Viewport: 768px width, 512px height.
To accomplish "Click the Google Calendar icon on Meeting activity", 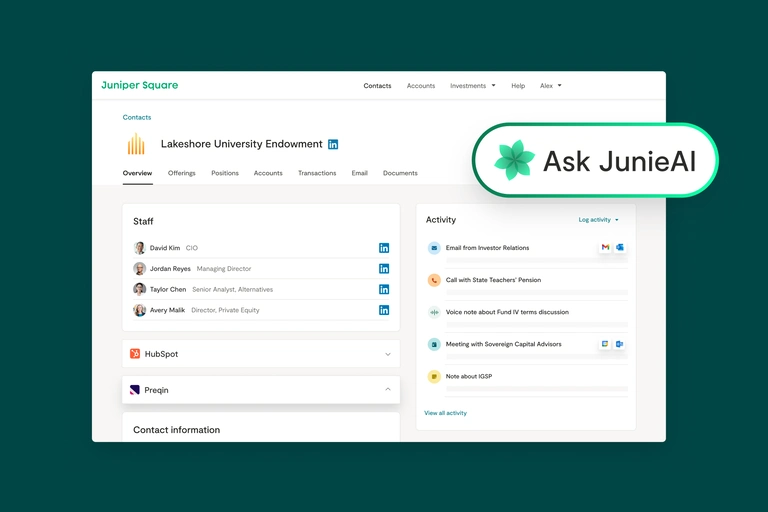I will pos(605,344).
